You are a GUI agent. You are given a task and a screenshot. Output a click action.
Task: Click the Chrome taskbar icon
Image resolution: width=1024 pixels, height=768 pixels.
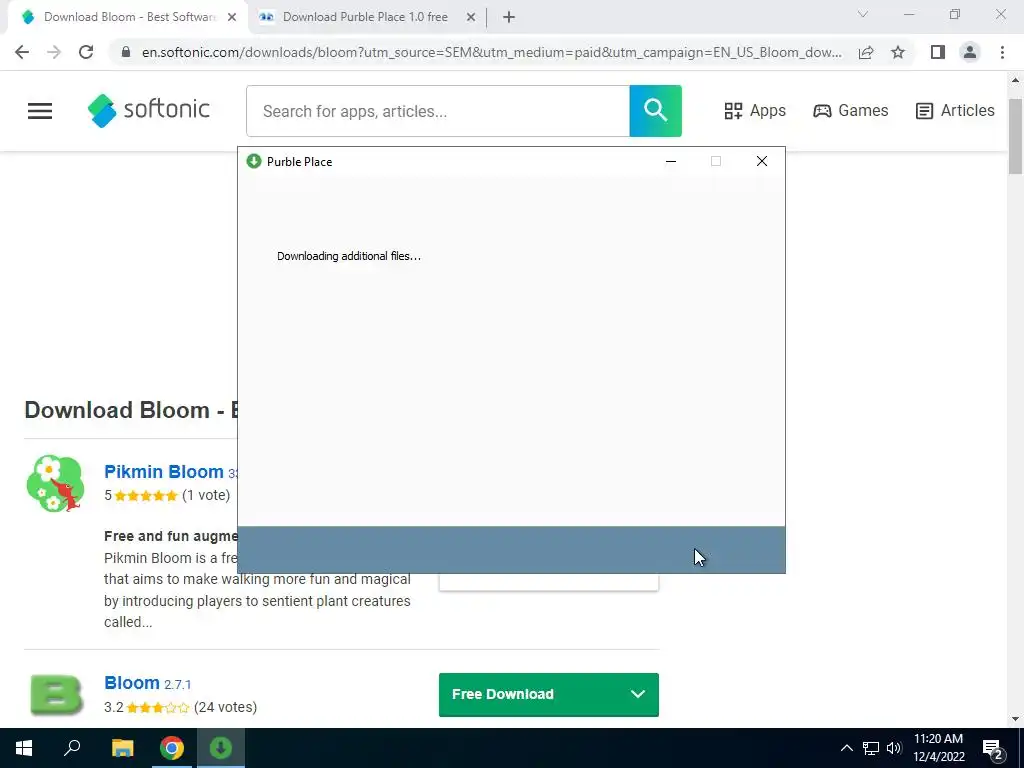[x=172, y=748]
